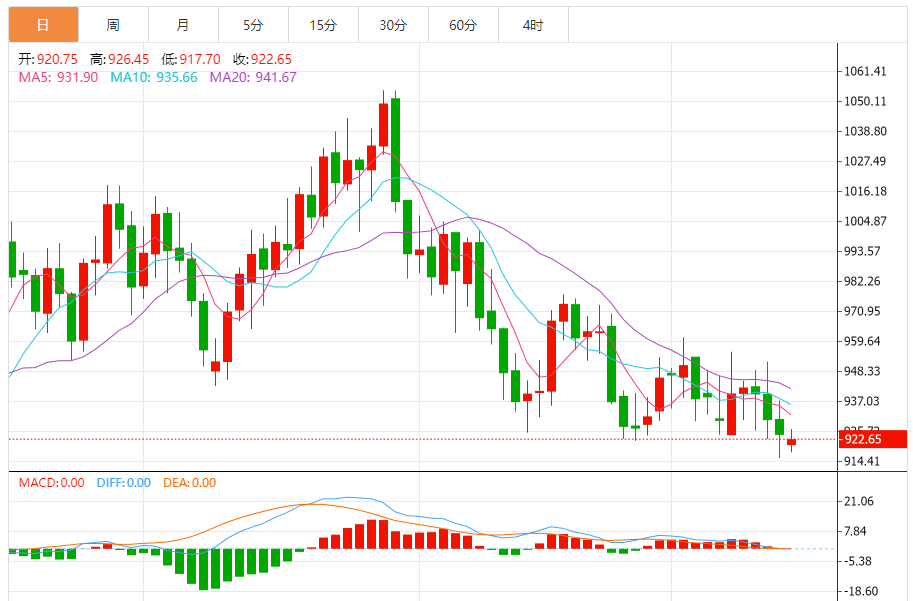913x601 pixels.
Task: Open the 4时 interval tab
Action: pyautogui.click(x=533, y=25)
